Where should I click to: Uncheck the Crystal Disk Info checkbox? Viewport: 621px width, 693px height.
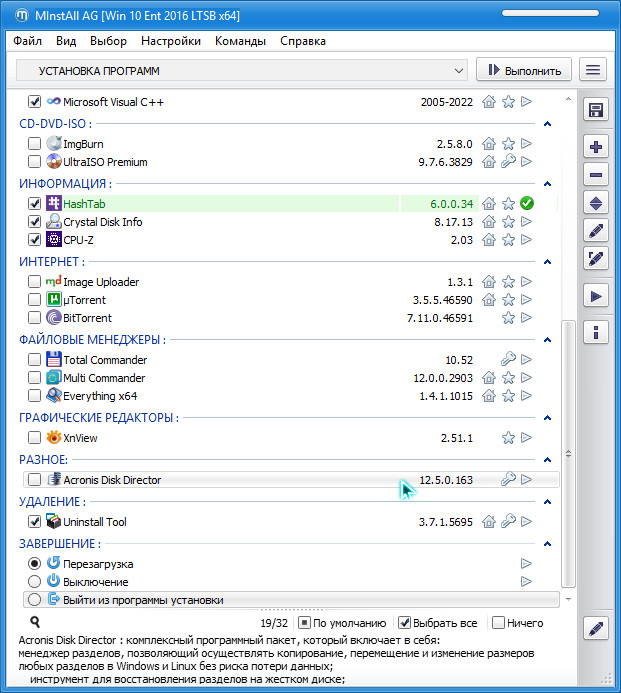tap(35, 222)
